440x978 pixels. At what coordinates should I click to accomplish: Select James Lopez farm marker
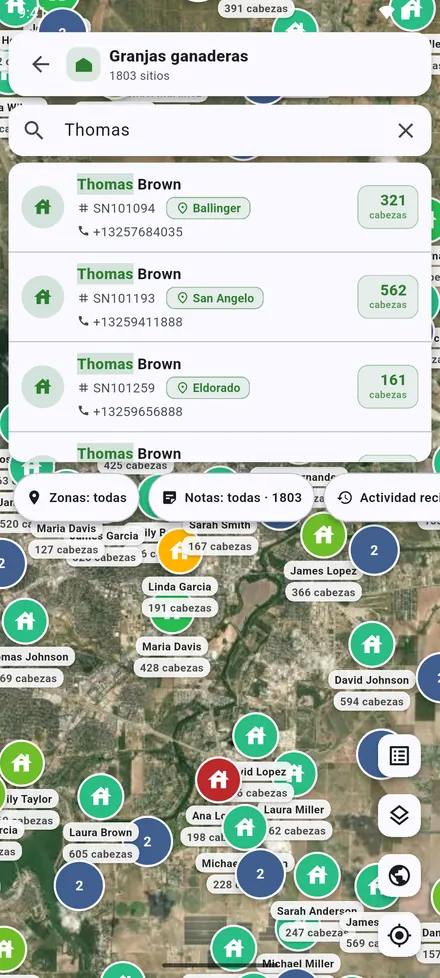(323, 535)
